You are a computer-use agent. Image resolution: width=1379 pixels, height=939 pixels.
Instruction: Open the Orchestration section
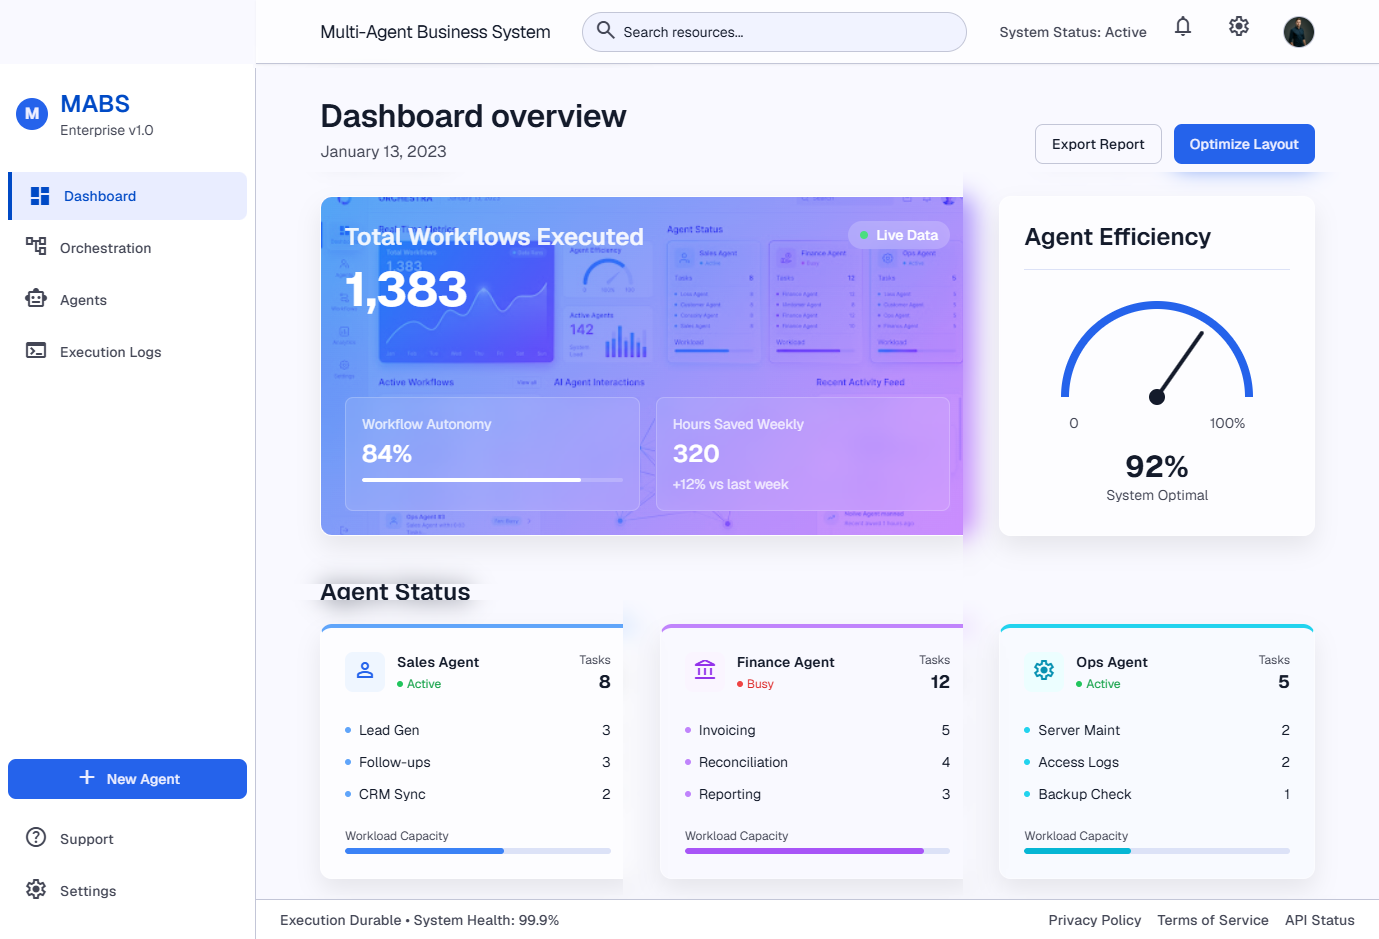click(x=128, y=248)
